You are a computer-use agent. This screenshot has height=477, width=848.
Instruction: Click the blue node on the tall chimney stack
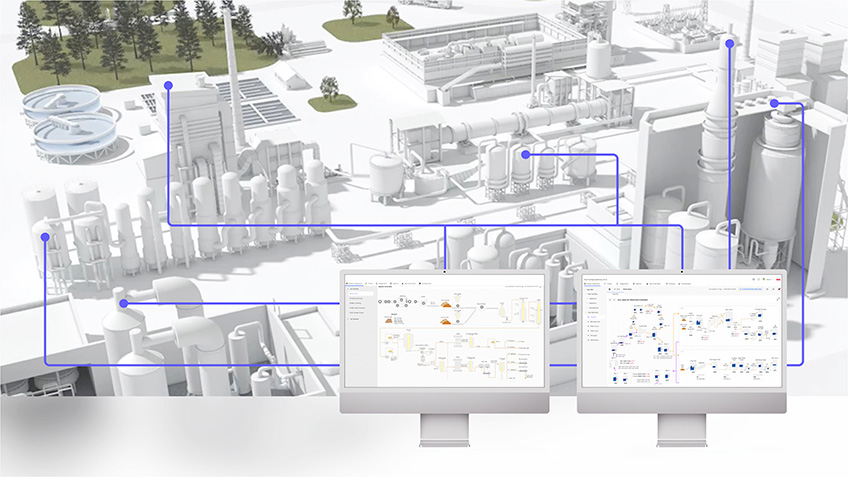730,44
